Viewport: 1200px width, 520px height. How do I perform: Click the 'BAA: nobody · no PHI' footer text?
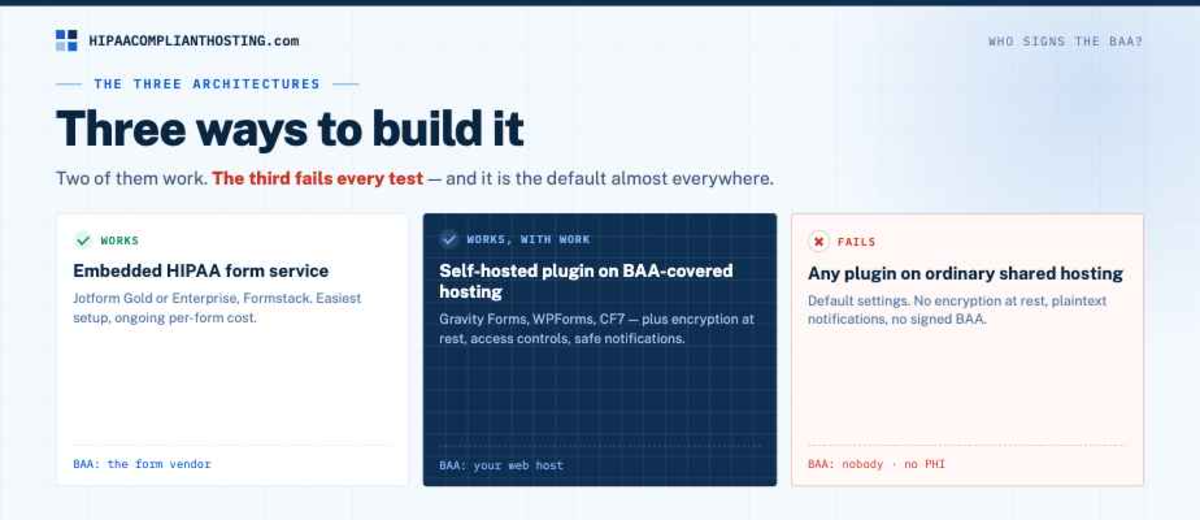click(876, 464)
